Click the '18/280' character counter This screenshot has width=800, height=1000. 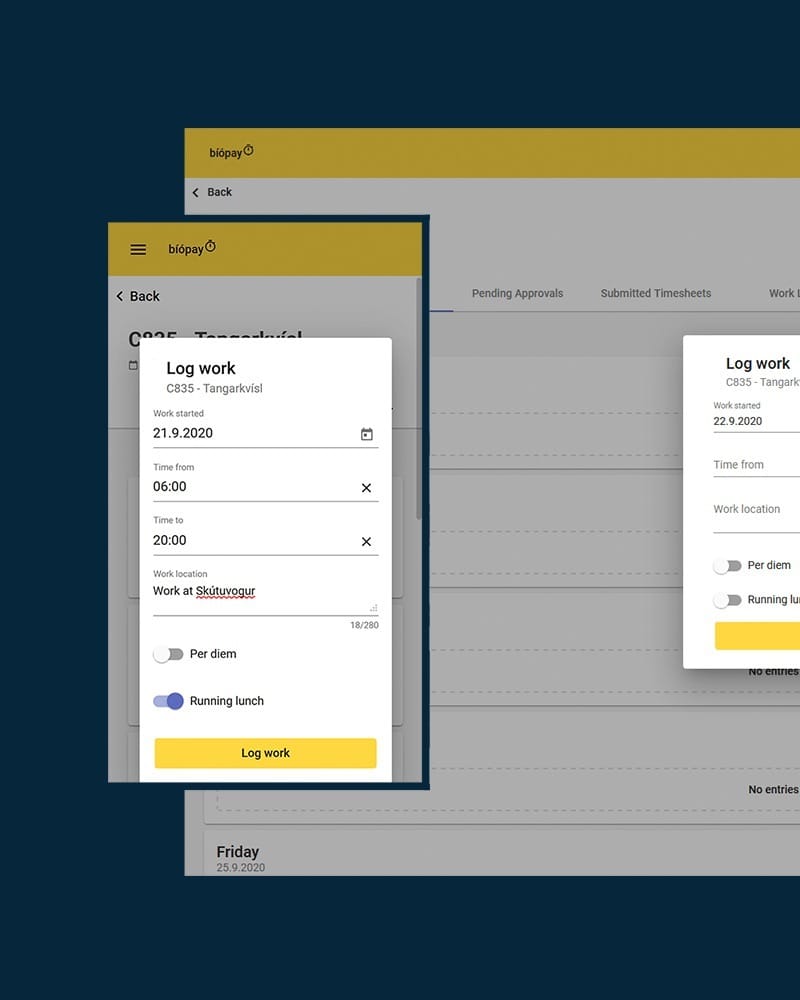364,625
